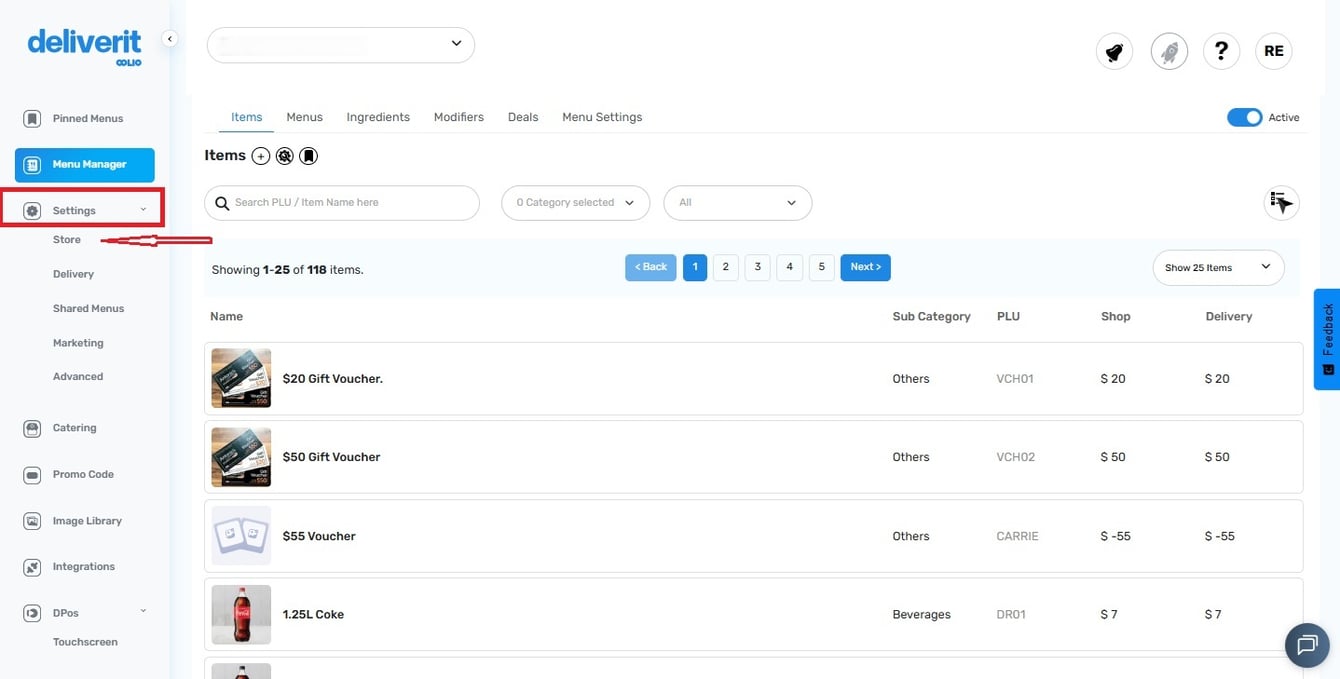Screen dimensions: 1340x679
Task: Click the bookmark icon next to the Items heading
Action: coord(309,156)
